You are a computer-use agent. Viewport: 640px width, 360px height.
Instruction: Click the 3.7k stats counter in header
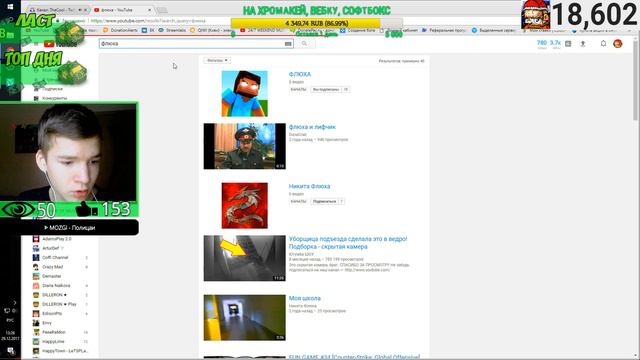click(555, 44)
